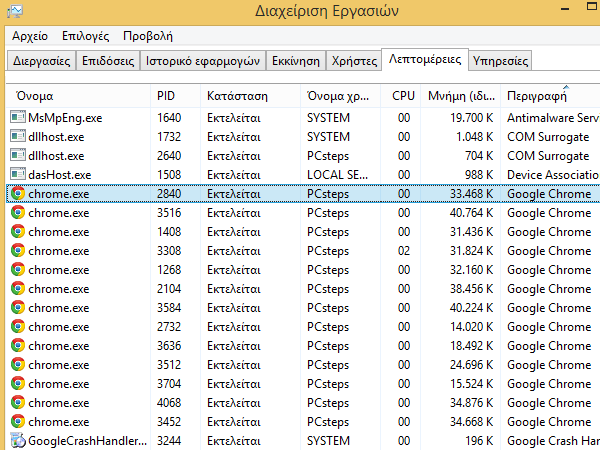Click the Chrome icon for PID 3308
The height and width of the screenshot is (450, 600).
[18, 250]
